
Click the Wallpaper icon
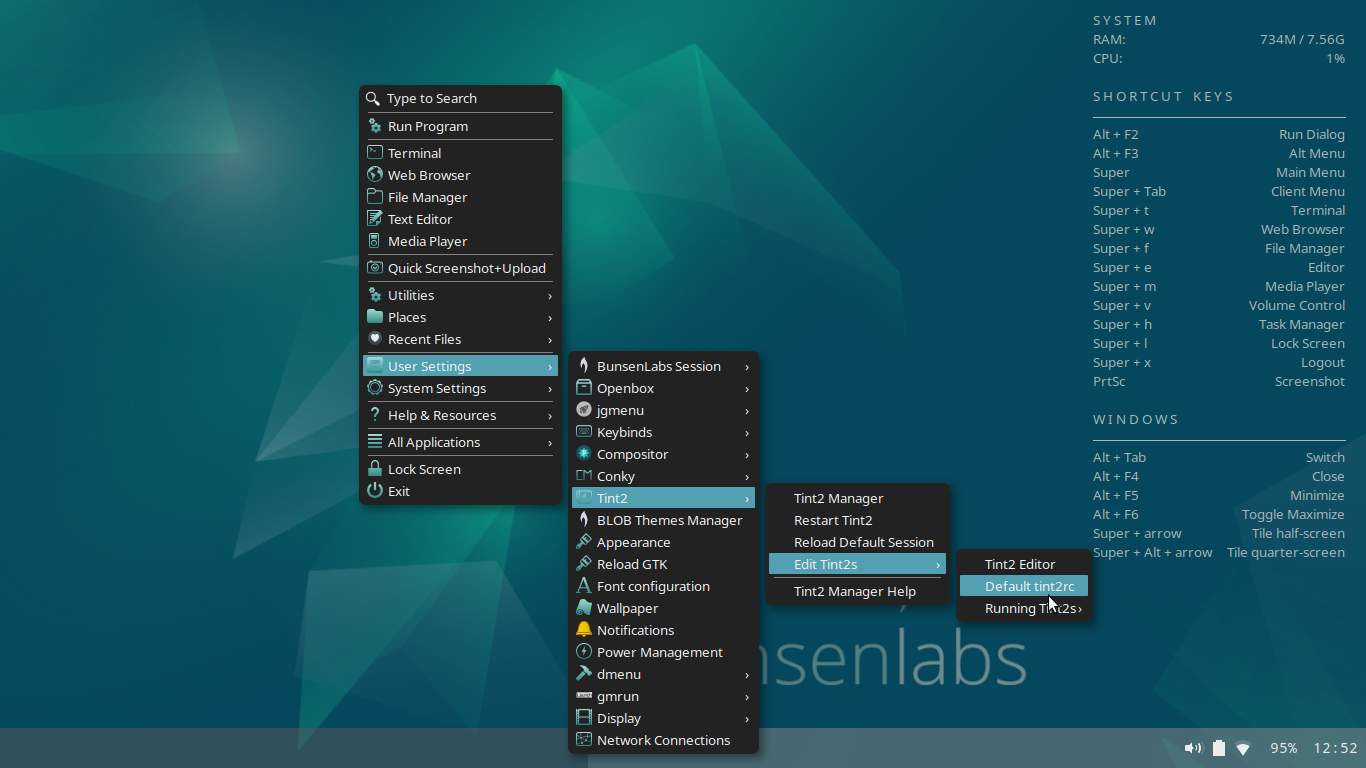(x=584, y=608)
